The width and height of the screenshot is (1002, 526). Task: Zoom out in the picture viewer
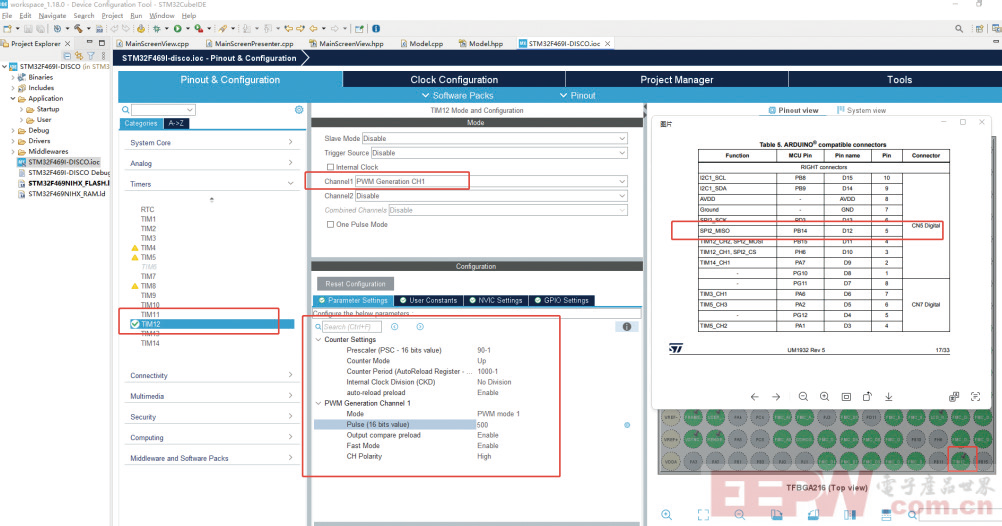[803, 397]
